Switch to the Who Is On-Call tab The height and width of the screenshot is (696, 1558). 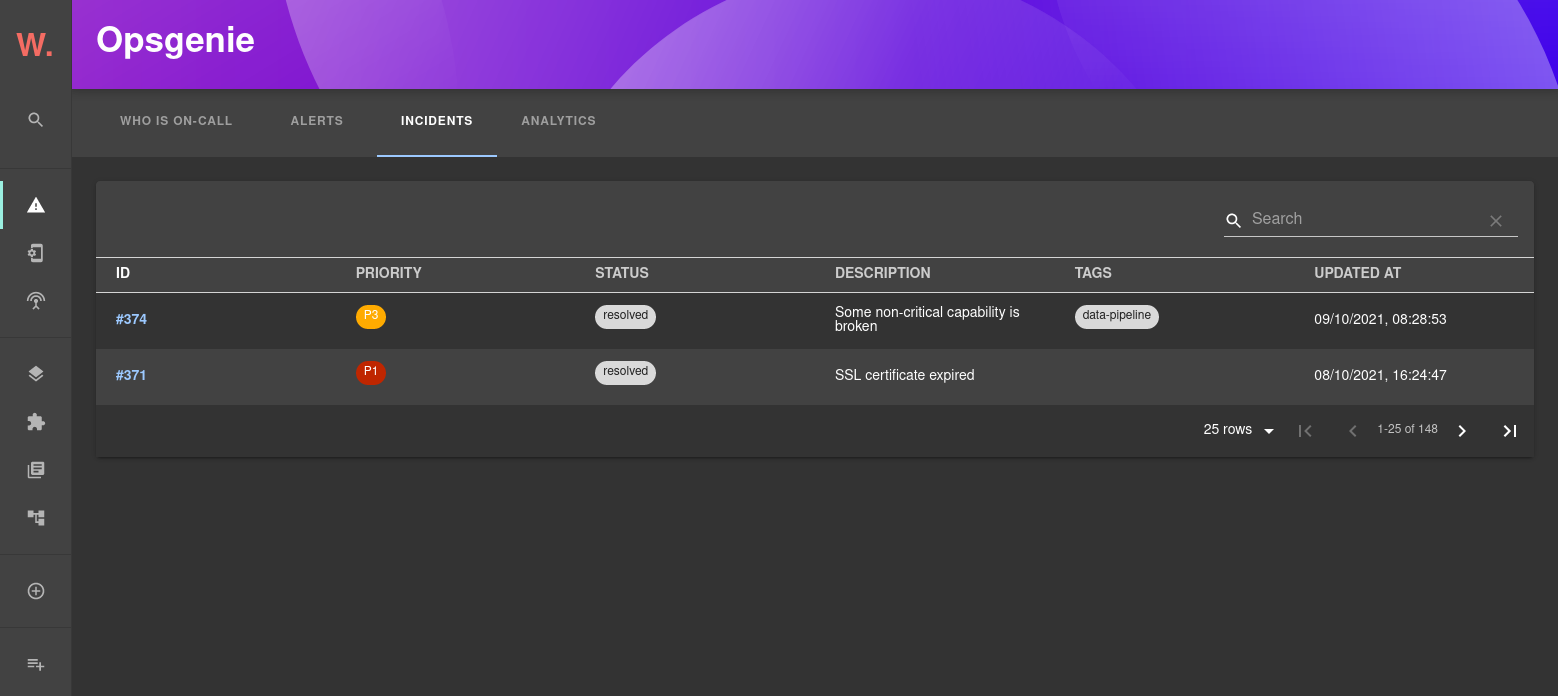pyautogui.click(x=176, y=121)
